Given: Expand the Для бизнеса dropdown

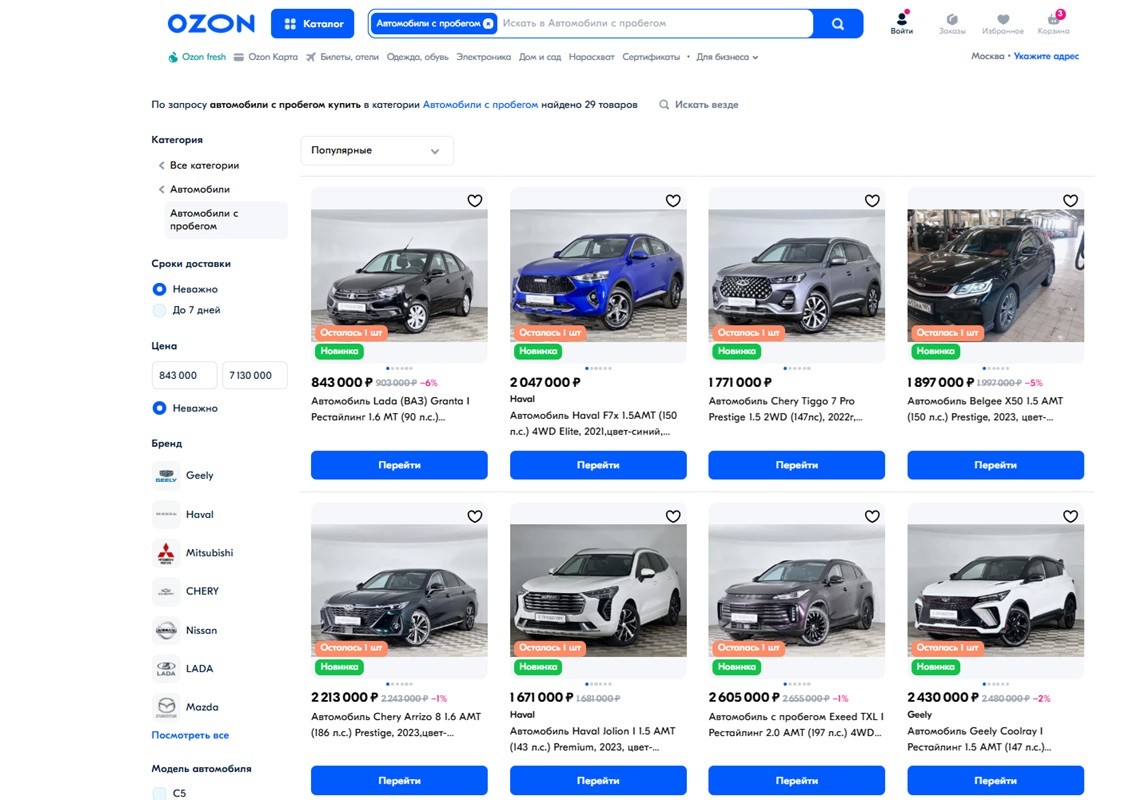Looking at the screenshot, I should tap(727, 57).
